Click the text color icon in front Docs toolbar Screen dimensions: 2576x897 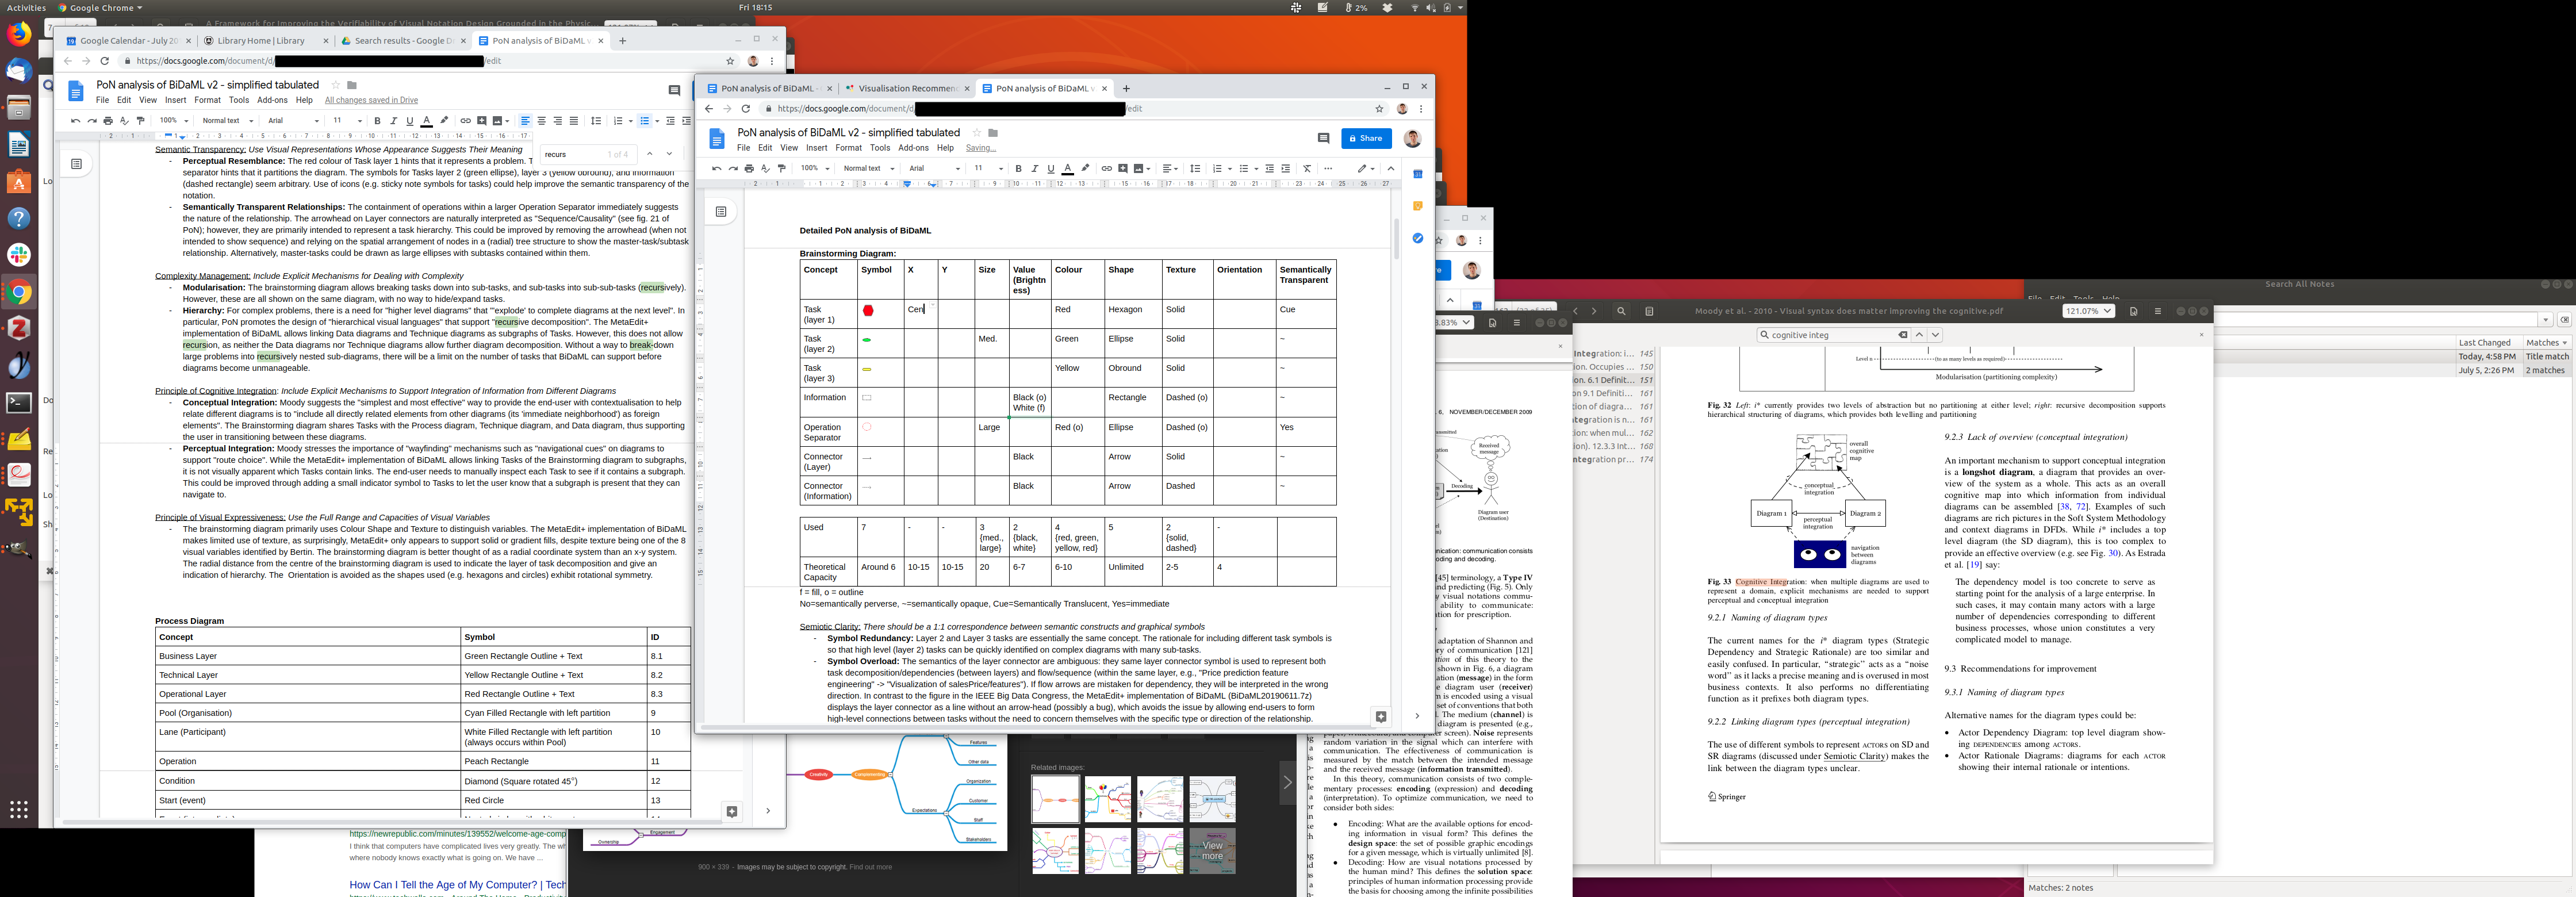tap(1067, 169)
